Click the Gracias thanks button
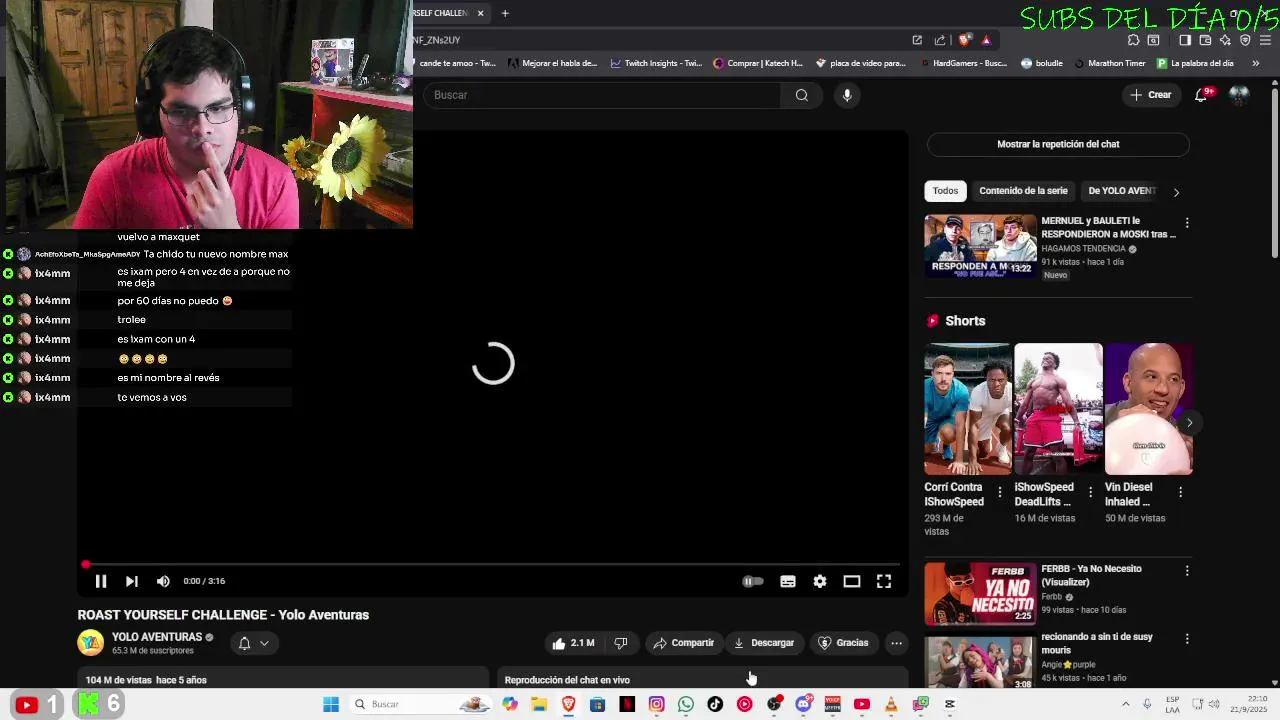The height and width of the screenshot is (720, 1280). click(844, 643)
